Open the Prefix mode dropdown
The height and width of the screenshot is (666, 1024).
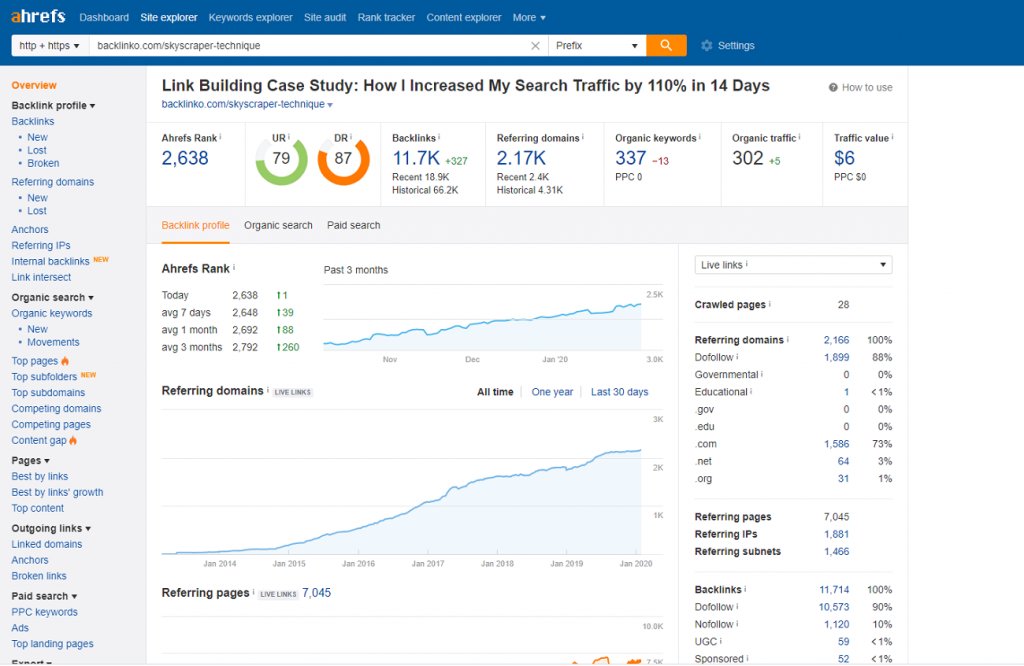pos(596,45)
